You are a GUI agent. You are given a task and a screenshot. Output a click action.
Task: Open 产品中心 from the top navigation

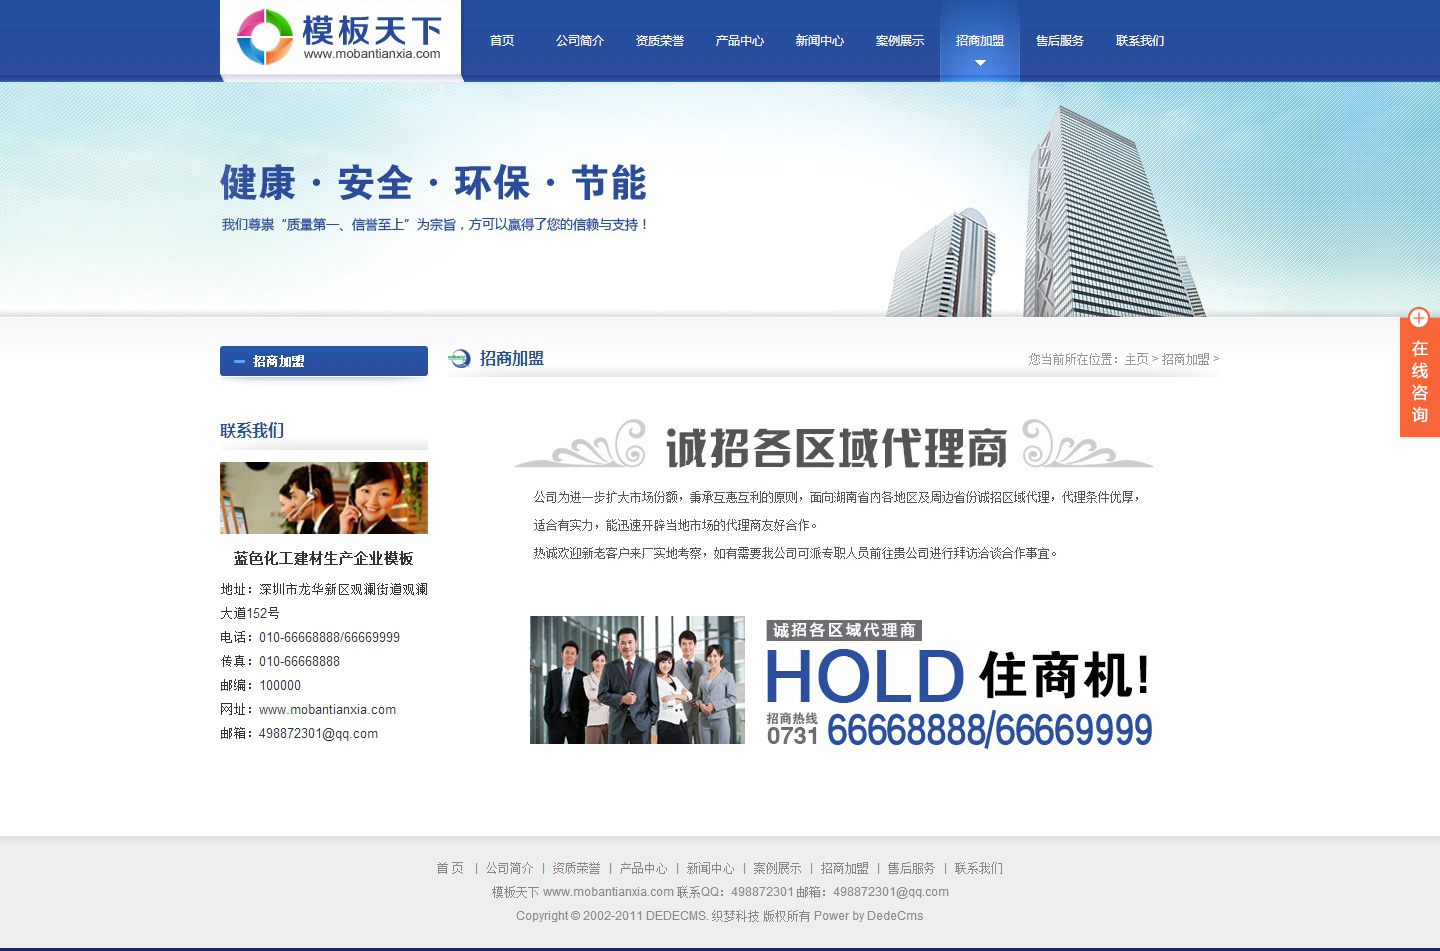pos(740,41)
